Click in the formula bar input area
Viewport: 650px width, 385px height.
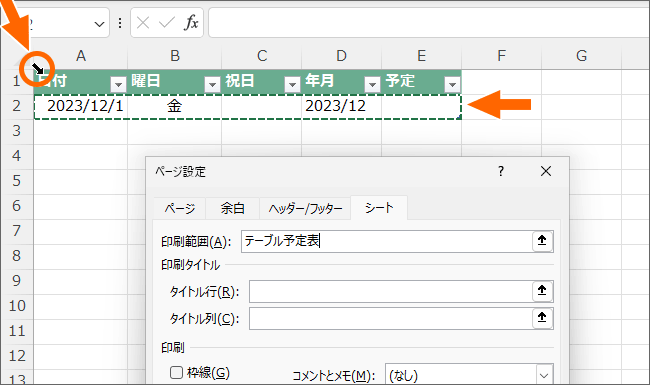pyautogui.click(x=429, y=22)
